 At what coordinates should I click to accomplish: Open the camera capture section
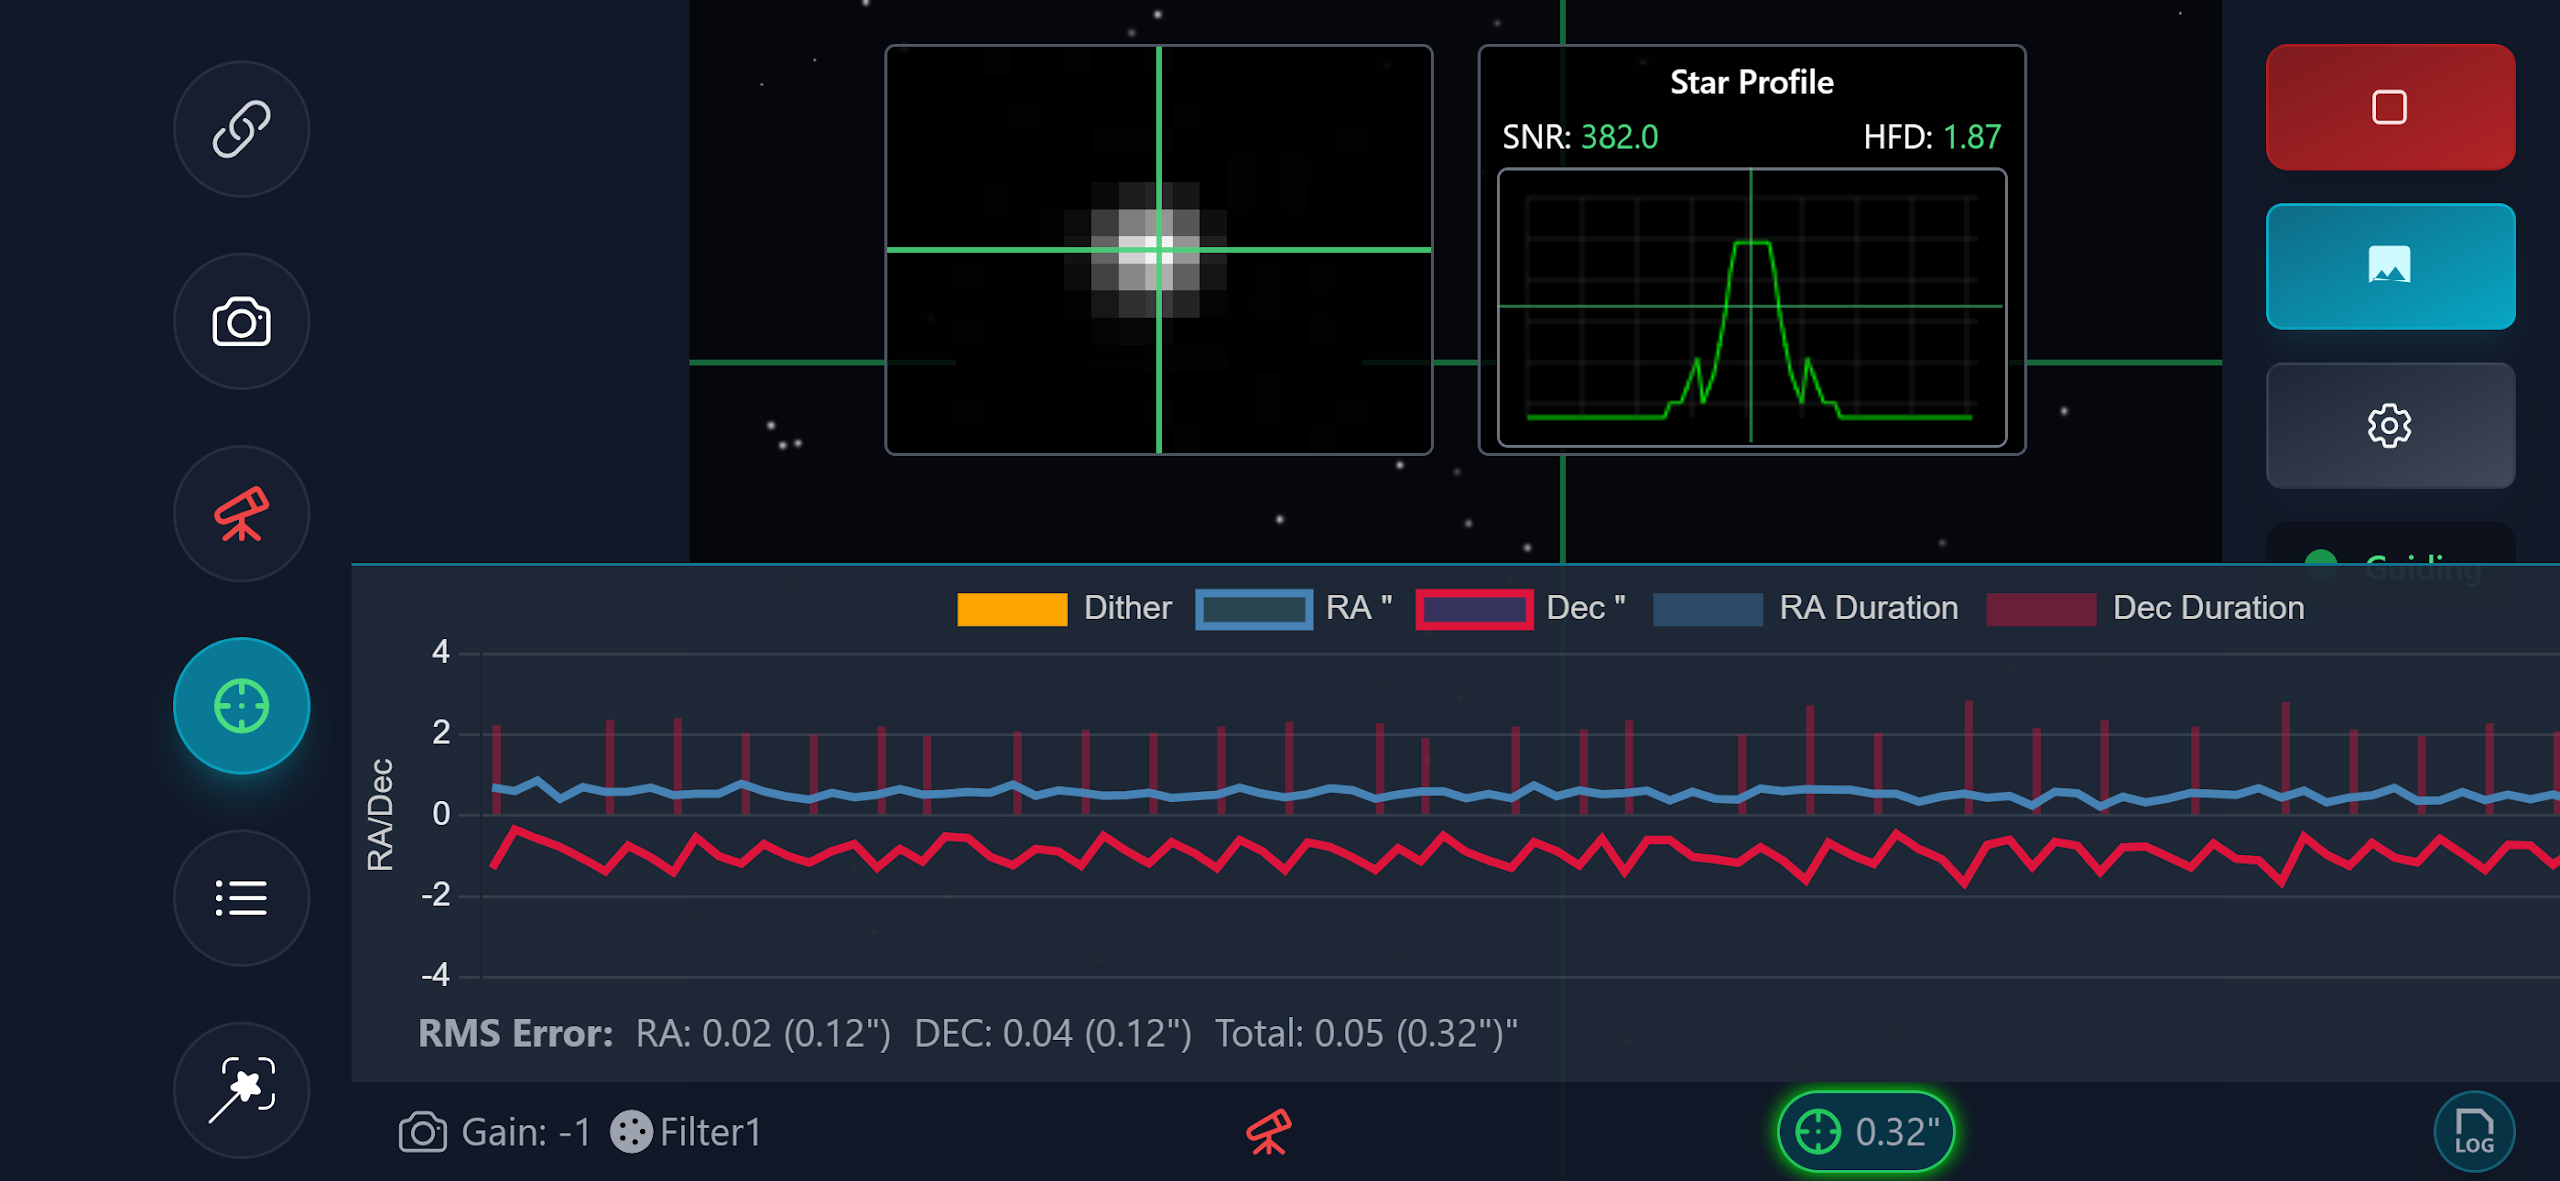241,322
